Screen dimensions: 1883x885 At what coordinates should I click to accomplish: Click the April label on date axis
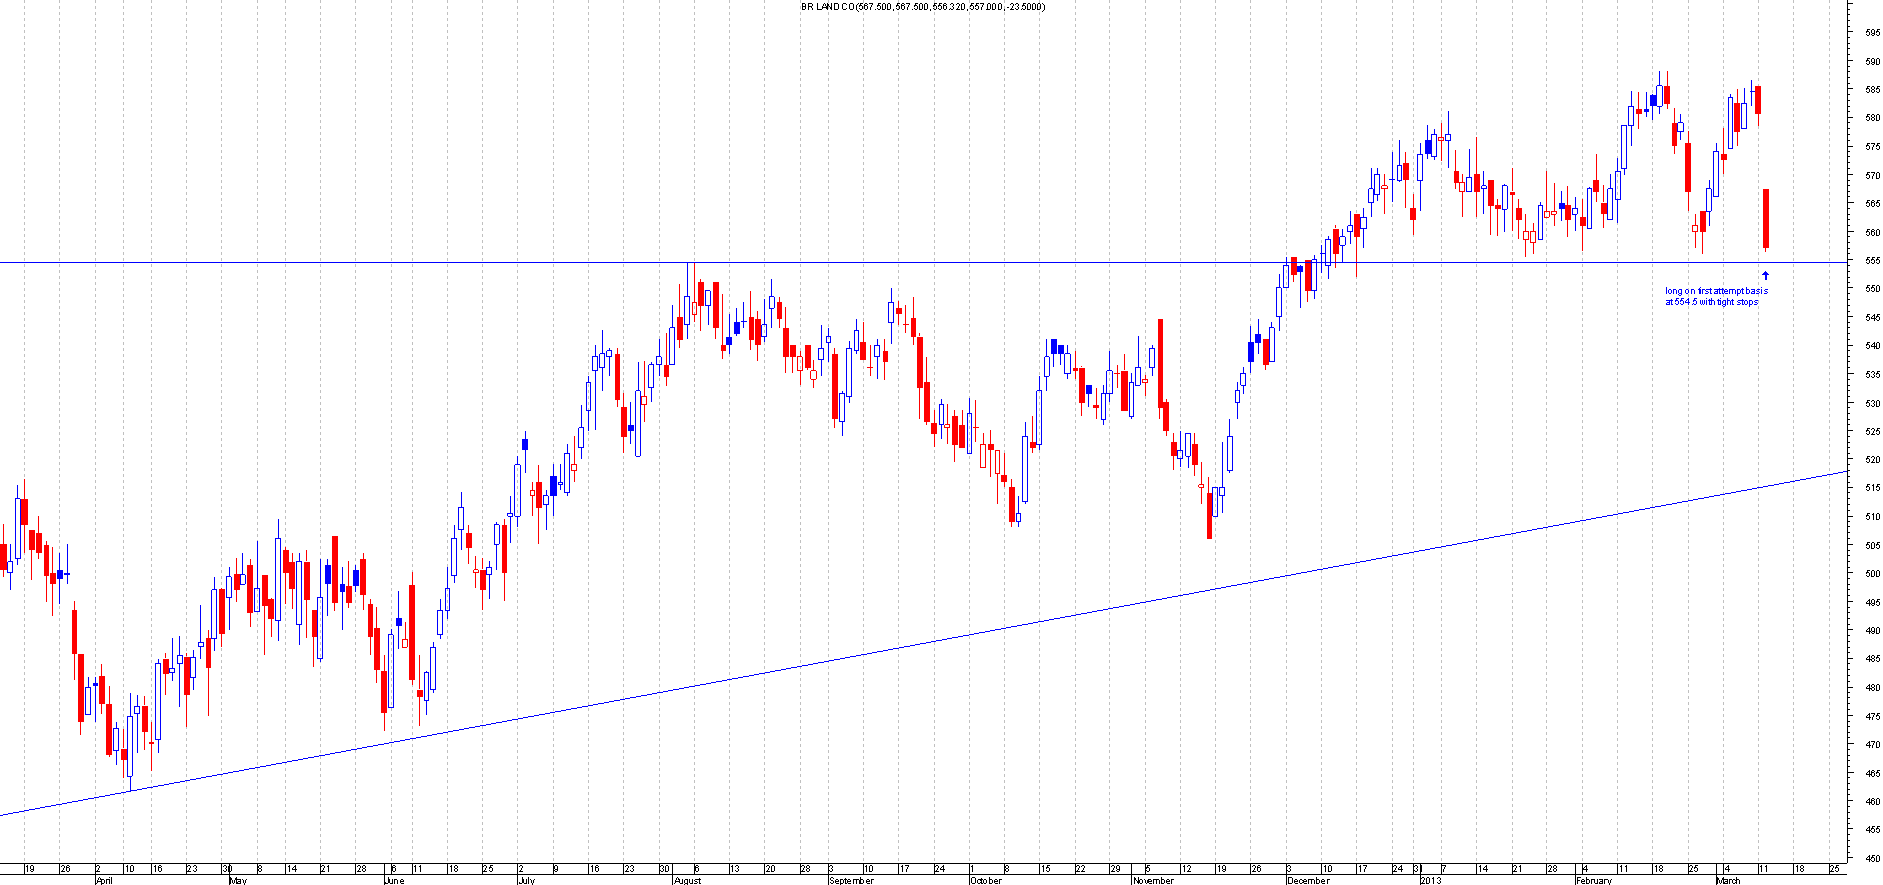click(x=104, y=881)
